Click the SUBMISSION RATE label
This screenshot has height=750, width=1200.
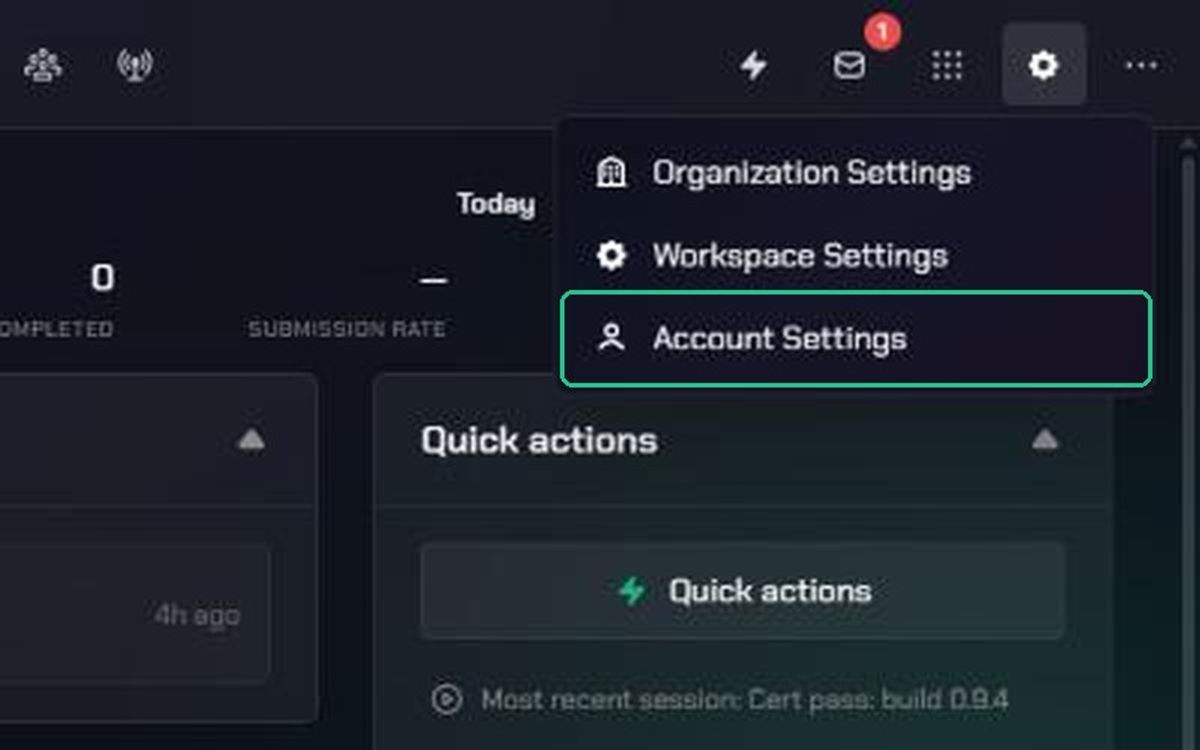[x=347, y=329]
